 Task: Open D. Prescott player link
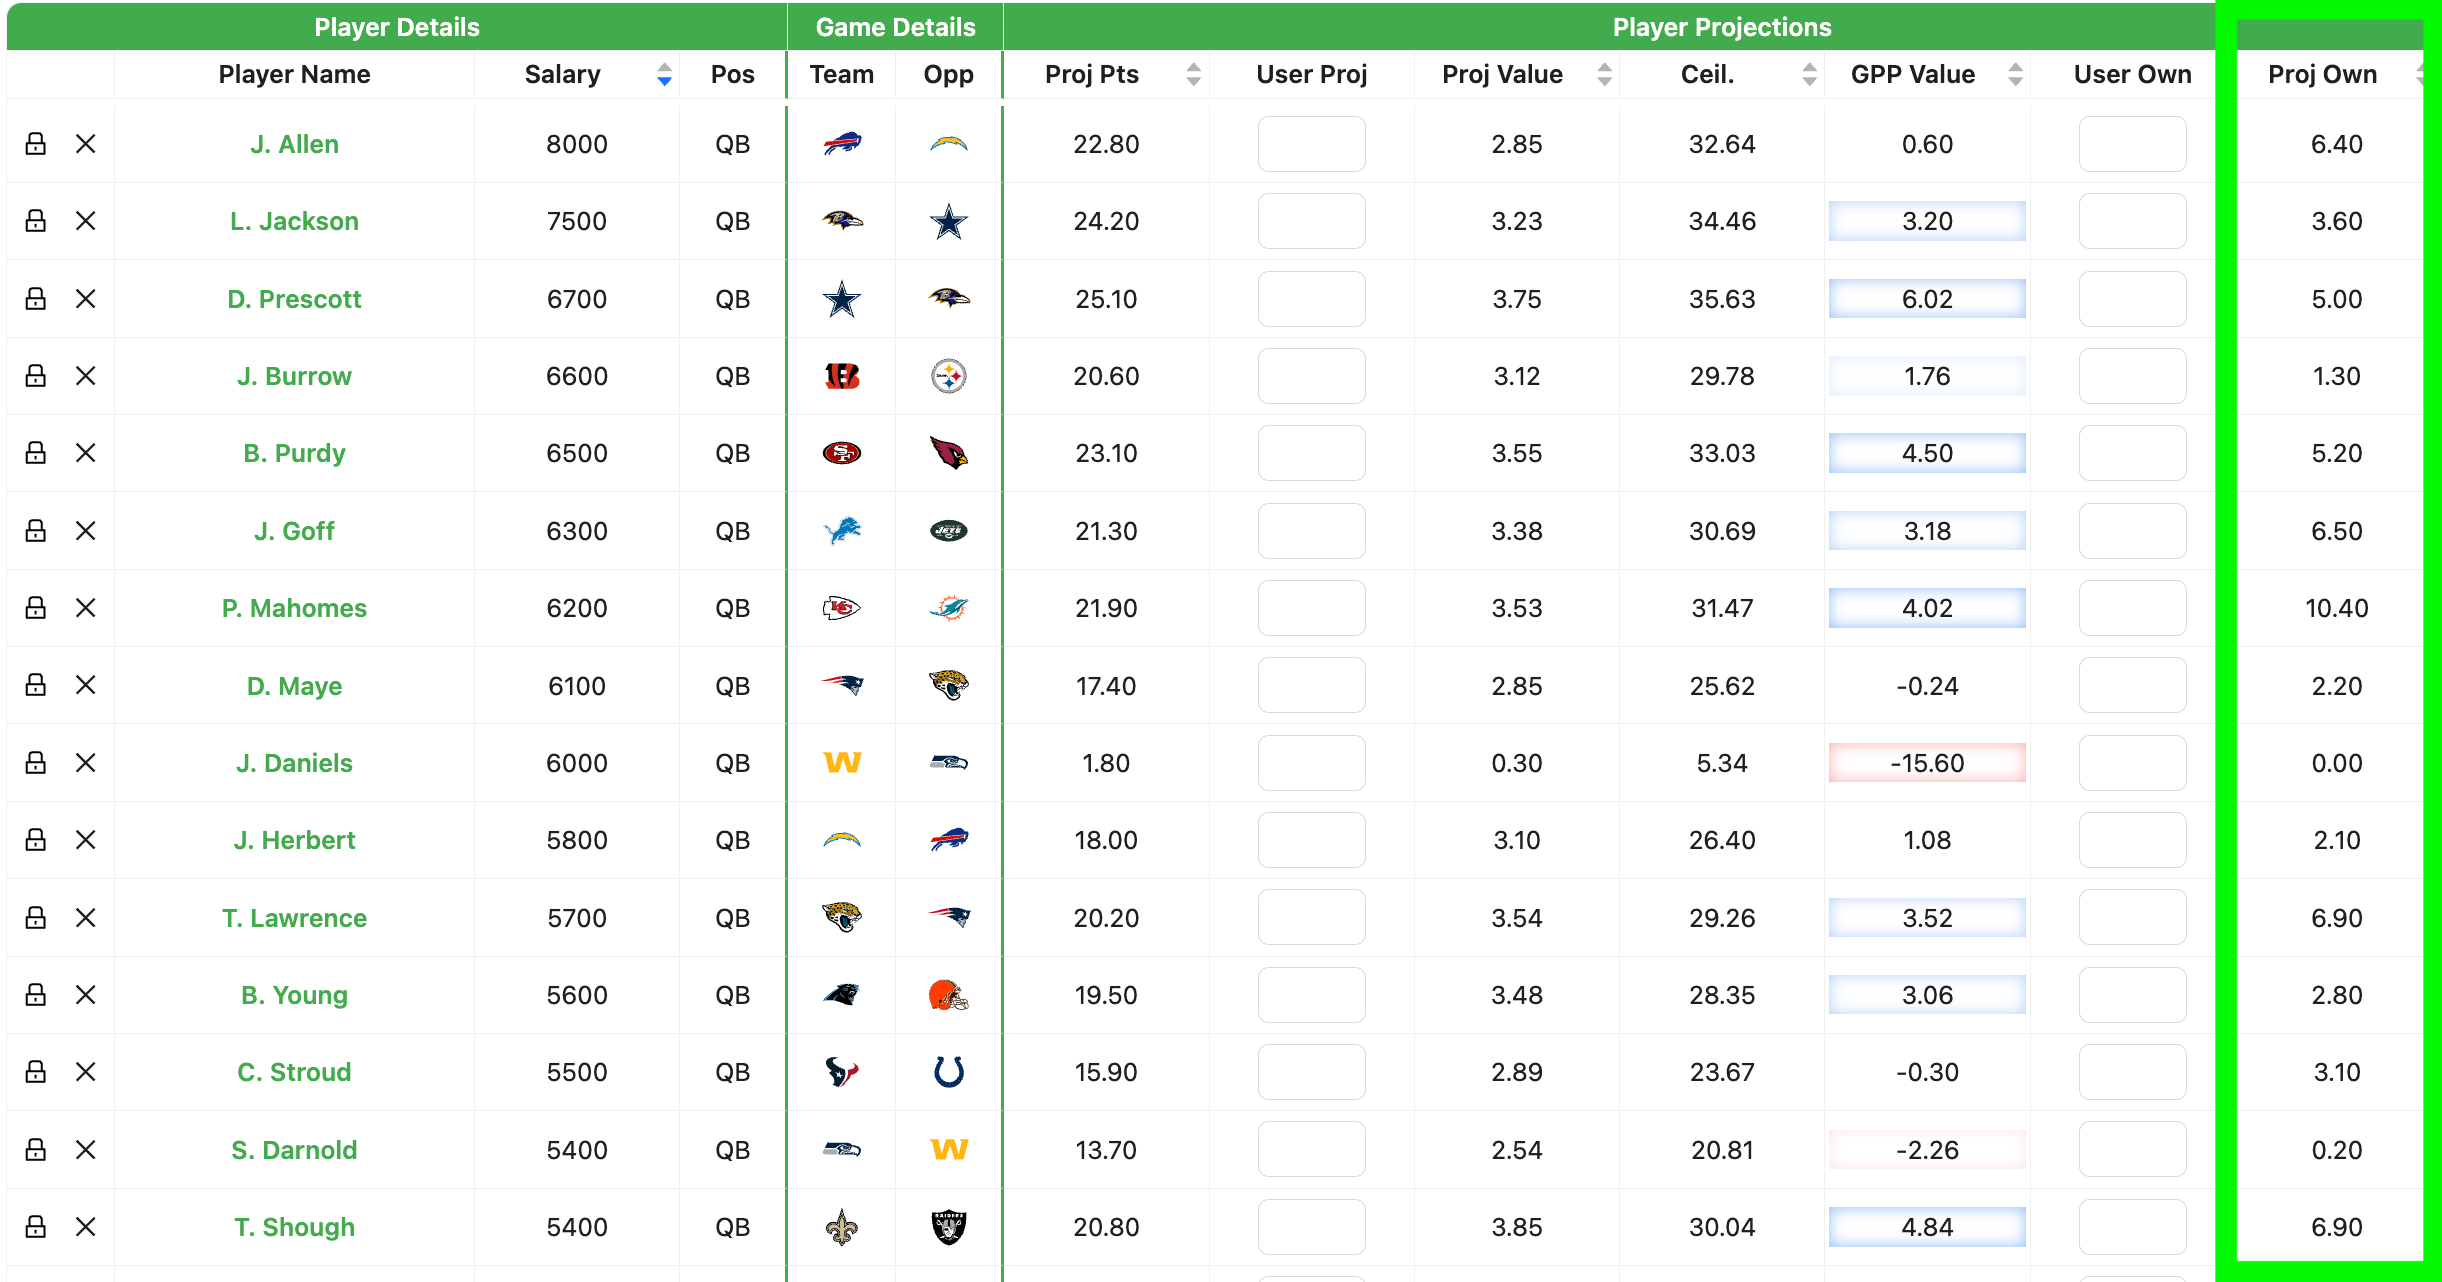tap(294, 299)
